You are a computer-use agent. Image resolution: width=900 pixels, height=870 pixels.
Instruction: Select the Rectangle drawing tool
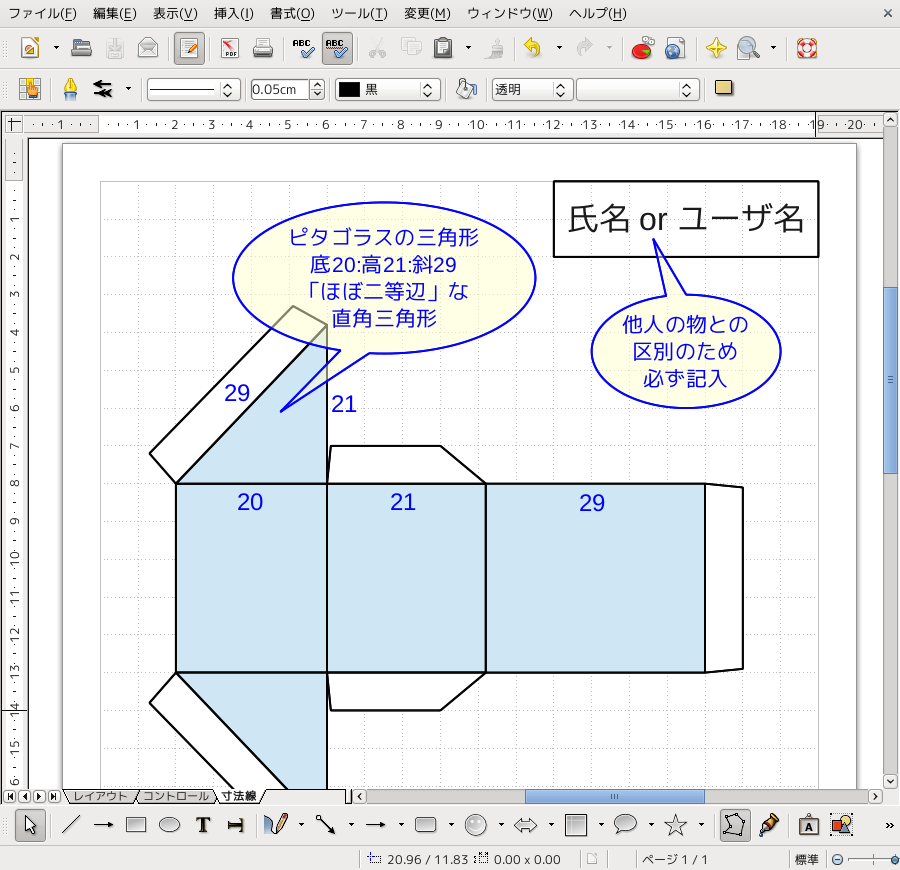pos(137,825)
